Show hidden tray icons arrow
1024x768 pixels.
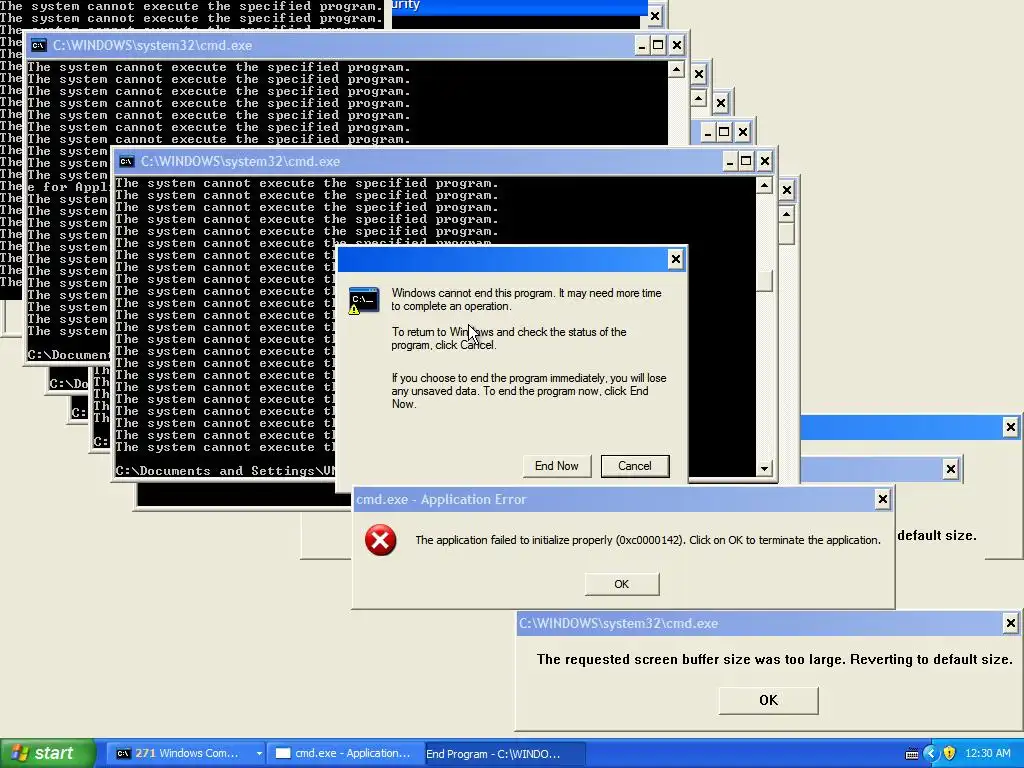930,754
